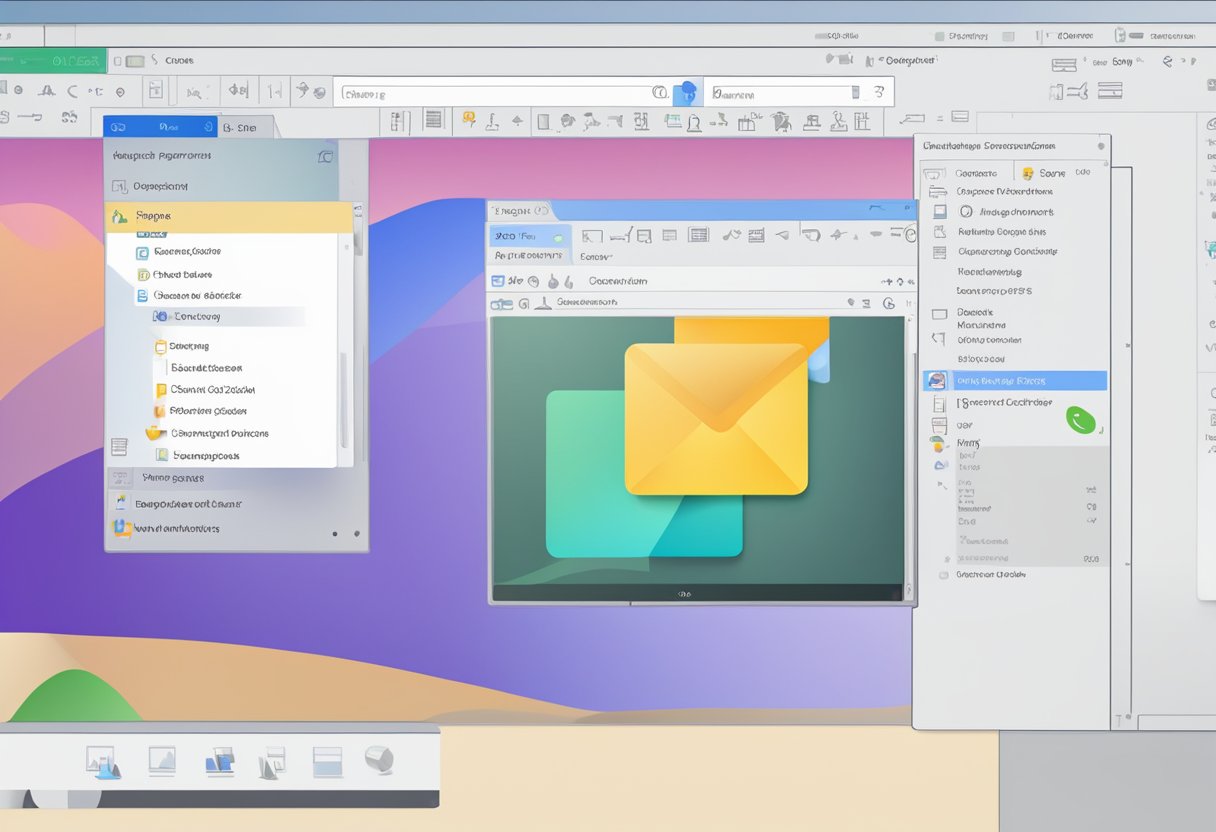Image resolution: width=1216 pixels, height=832 pixels.
Task: Toggle the square checkbox midway down the right panel
Action: click(939, 314)
